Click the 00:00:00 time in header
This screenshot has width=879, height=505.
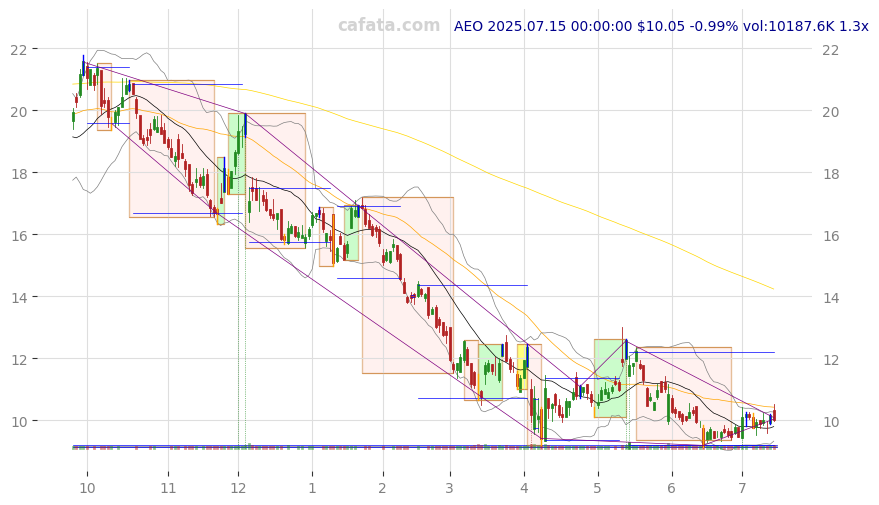click(602, 26)
